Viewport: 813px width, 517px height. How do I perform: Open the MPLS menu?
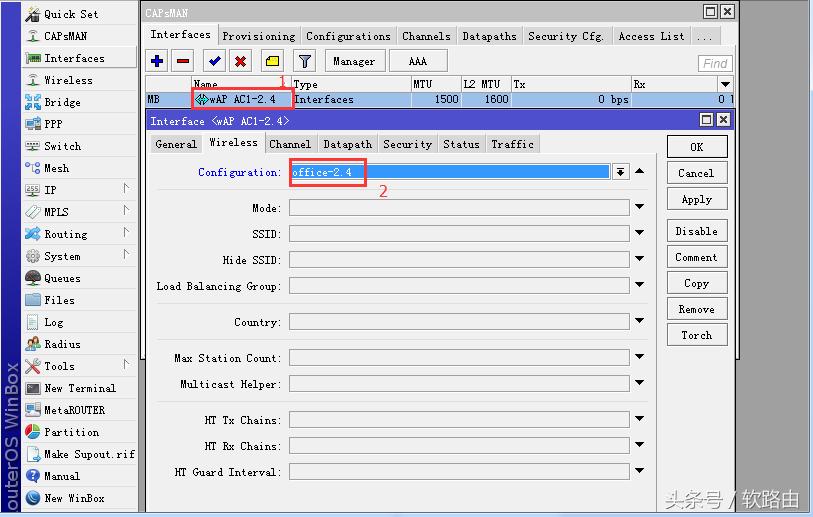click(x=79, y=212)
